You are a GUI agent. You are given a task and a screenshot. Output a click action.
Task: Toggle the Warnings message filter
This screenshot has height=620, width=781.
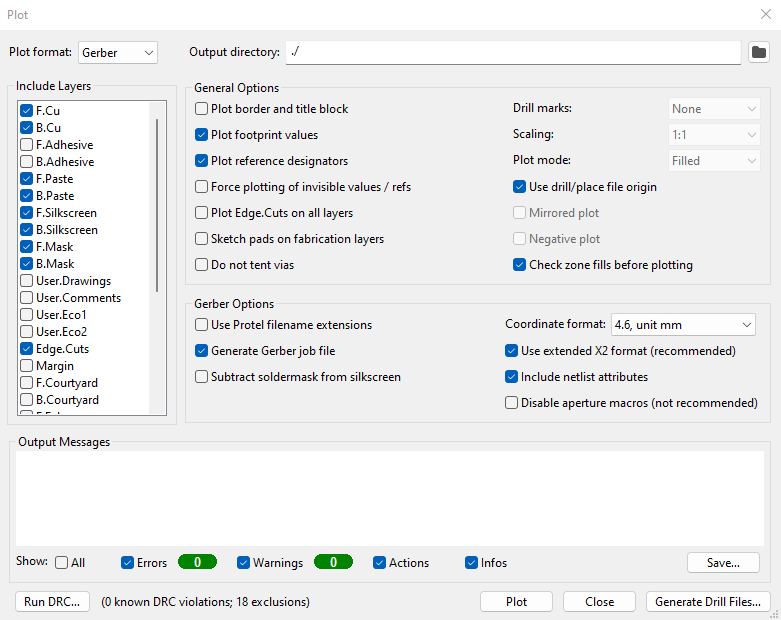coord(243,563)
